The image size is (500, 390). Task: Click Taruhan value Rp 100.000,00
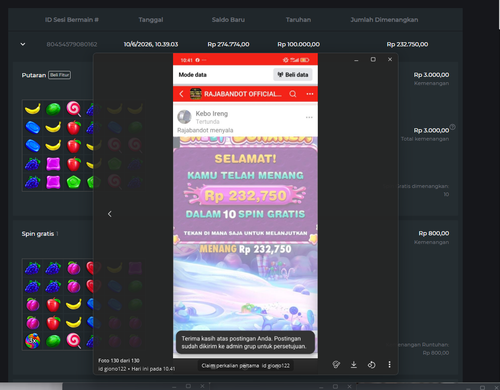pos(298,44)
